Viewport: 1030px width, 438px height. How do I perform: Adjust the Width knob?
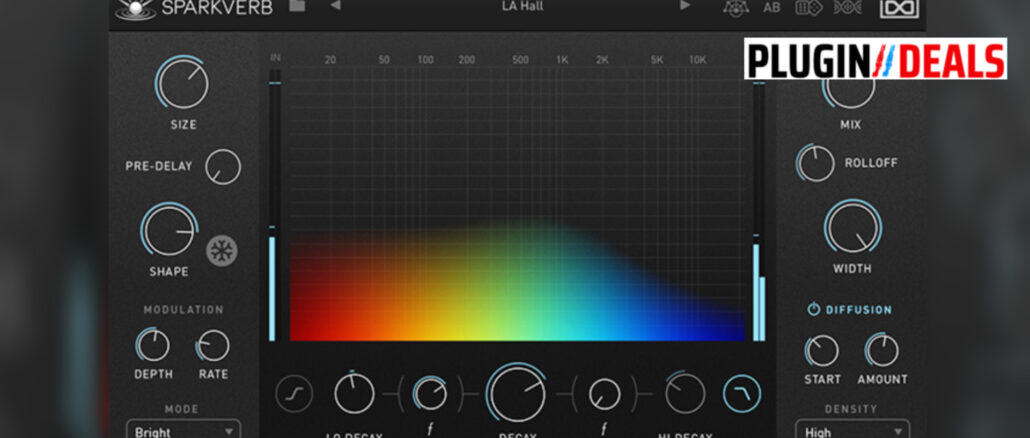tap(853, 228)
